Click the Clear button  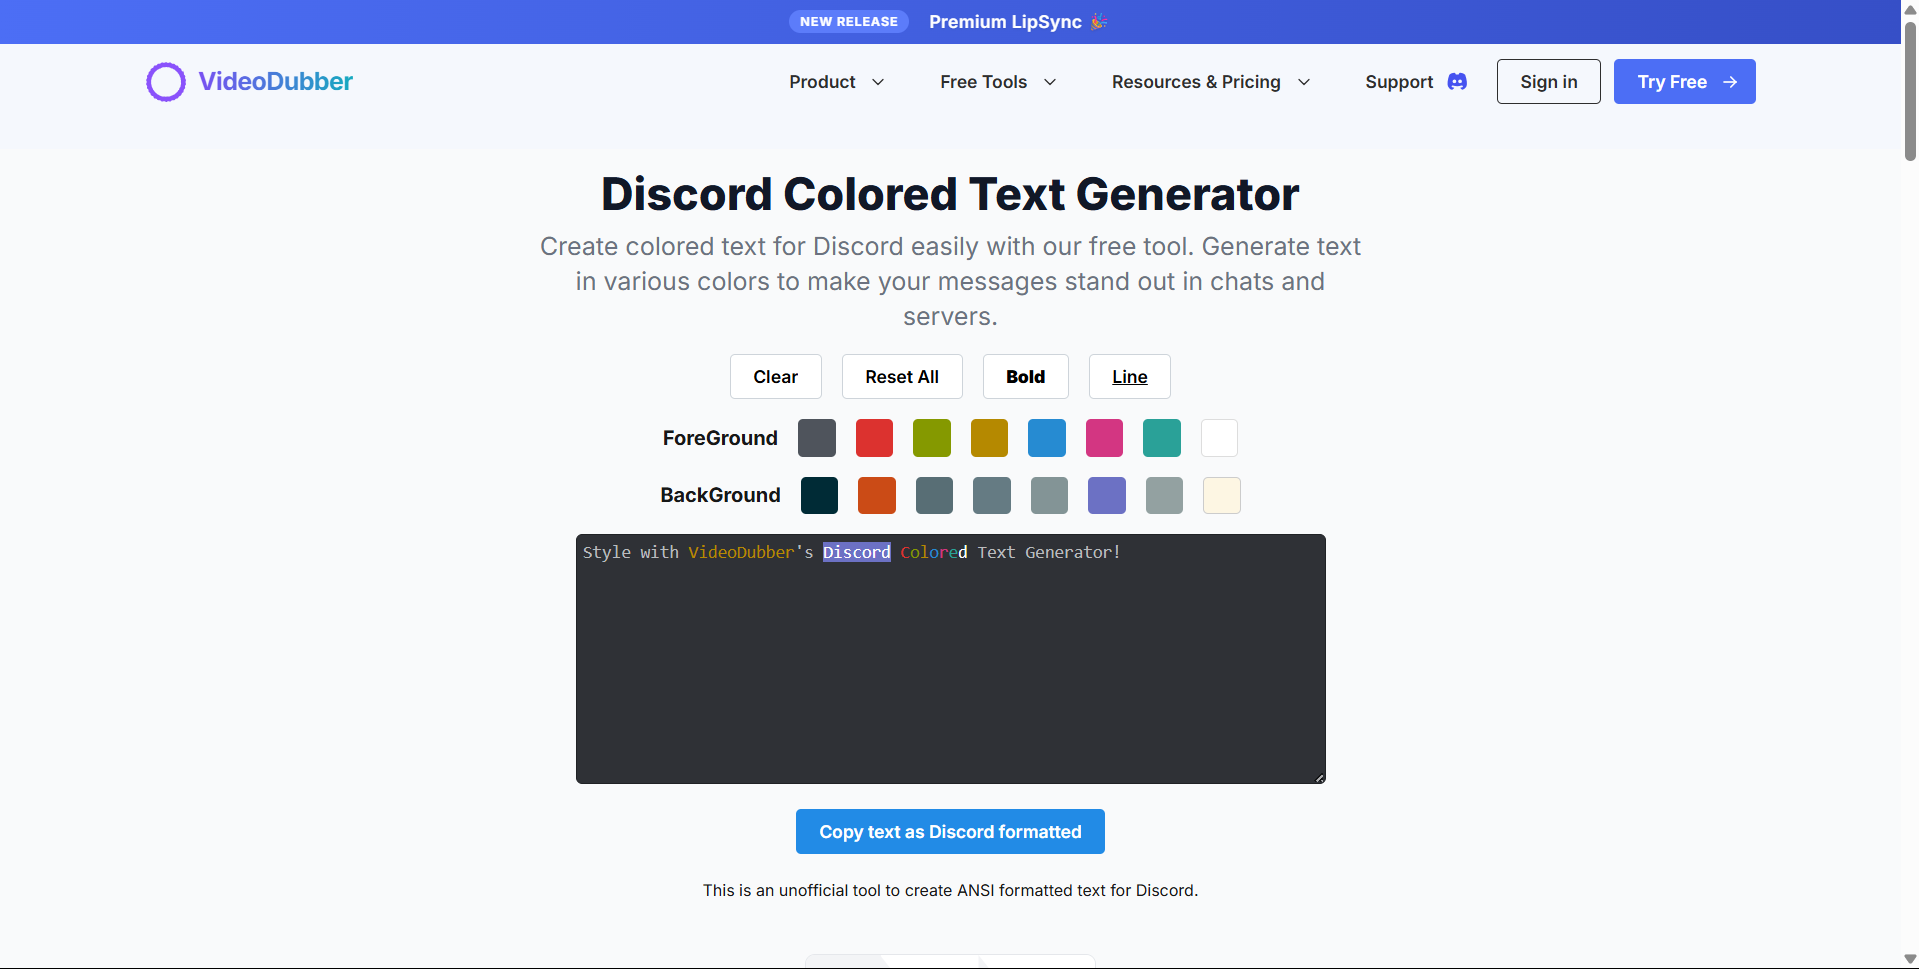775,377
